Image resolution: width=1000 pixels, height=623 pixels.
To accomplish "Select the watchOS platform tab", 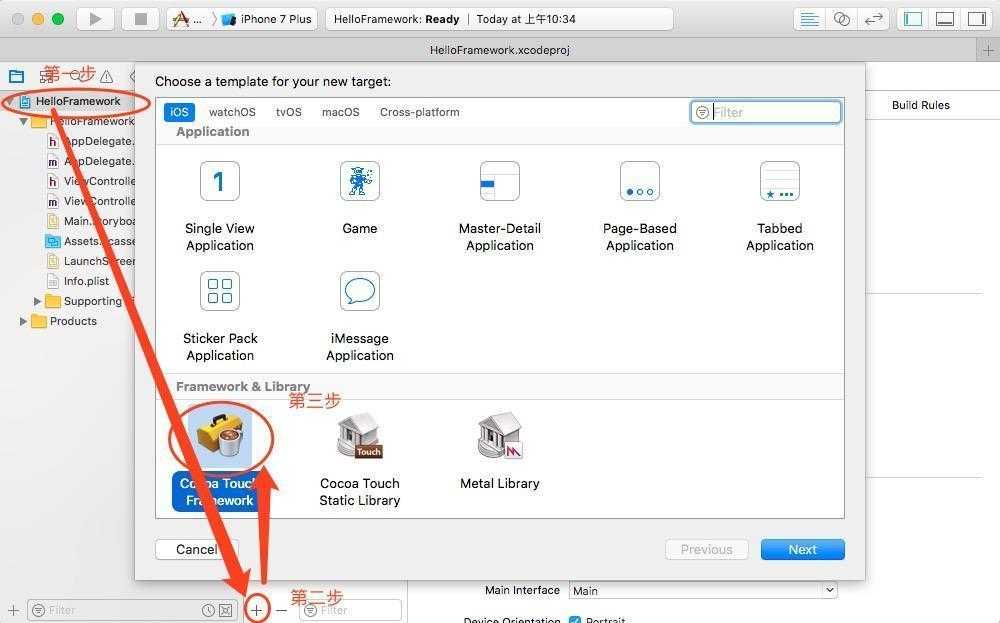I will tap(232, 112).
